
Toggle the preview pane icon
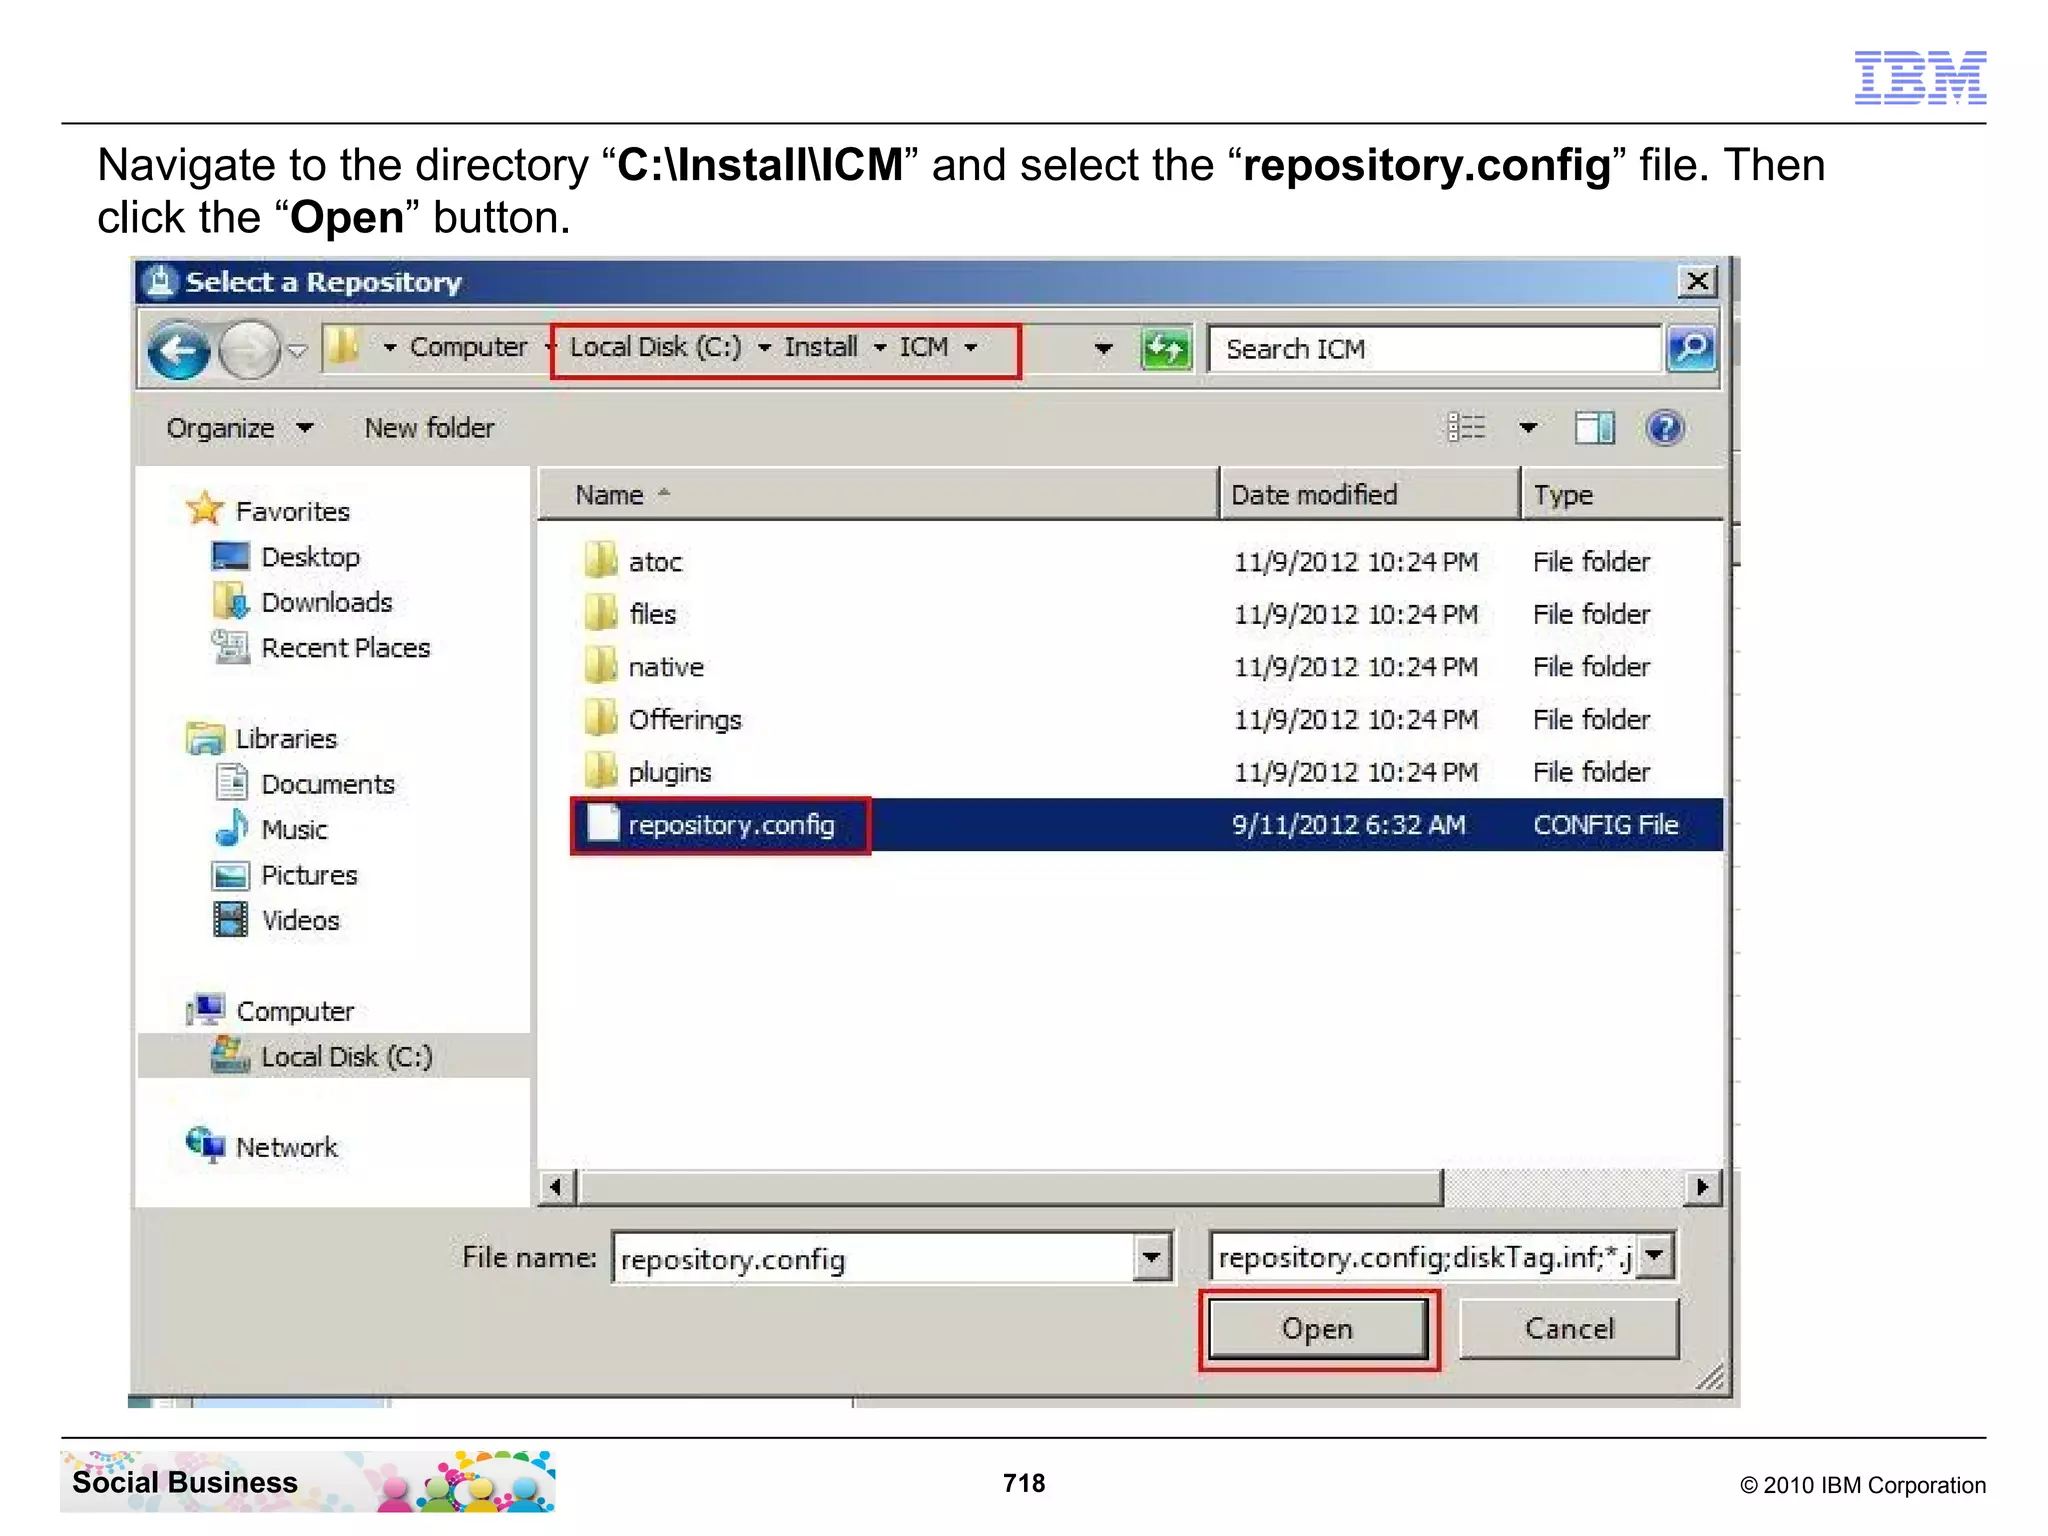[x=1595, y=428]
